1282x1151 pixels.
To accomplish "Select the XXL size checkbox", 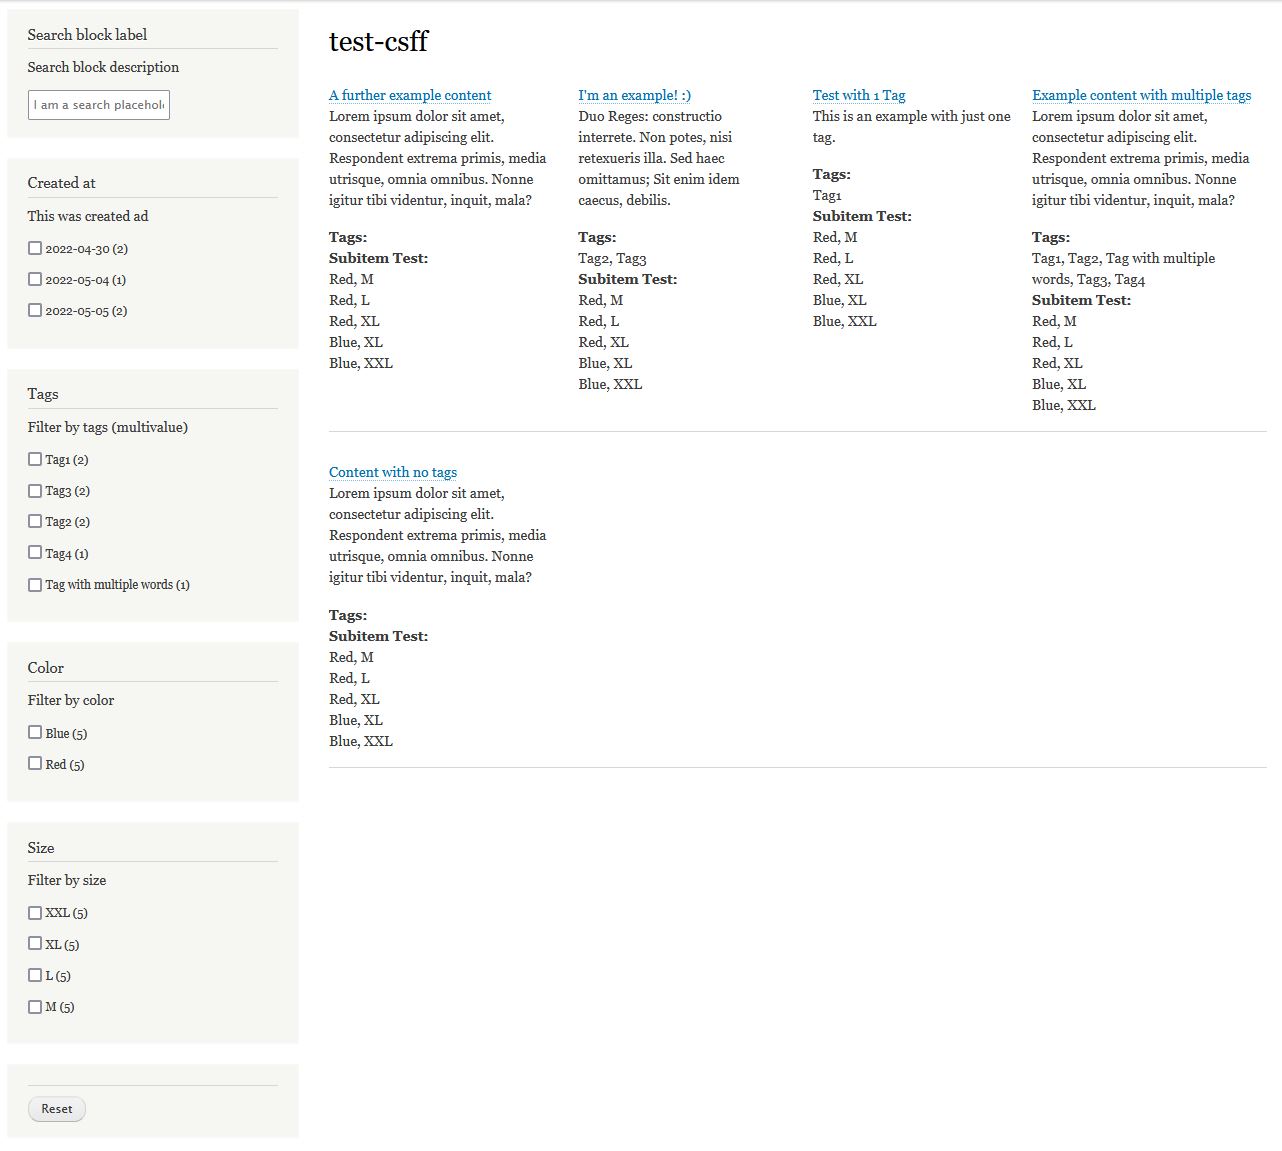I will (35, 912).
